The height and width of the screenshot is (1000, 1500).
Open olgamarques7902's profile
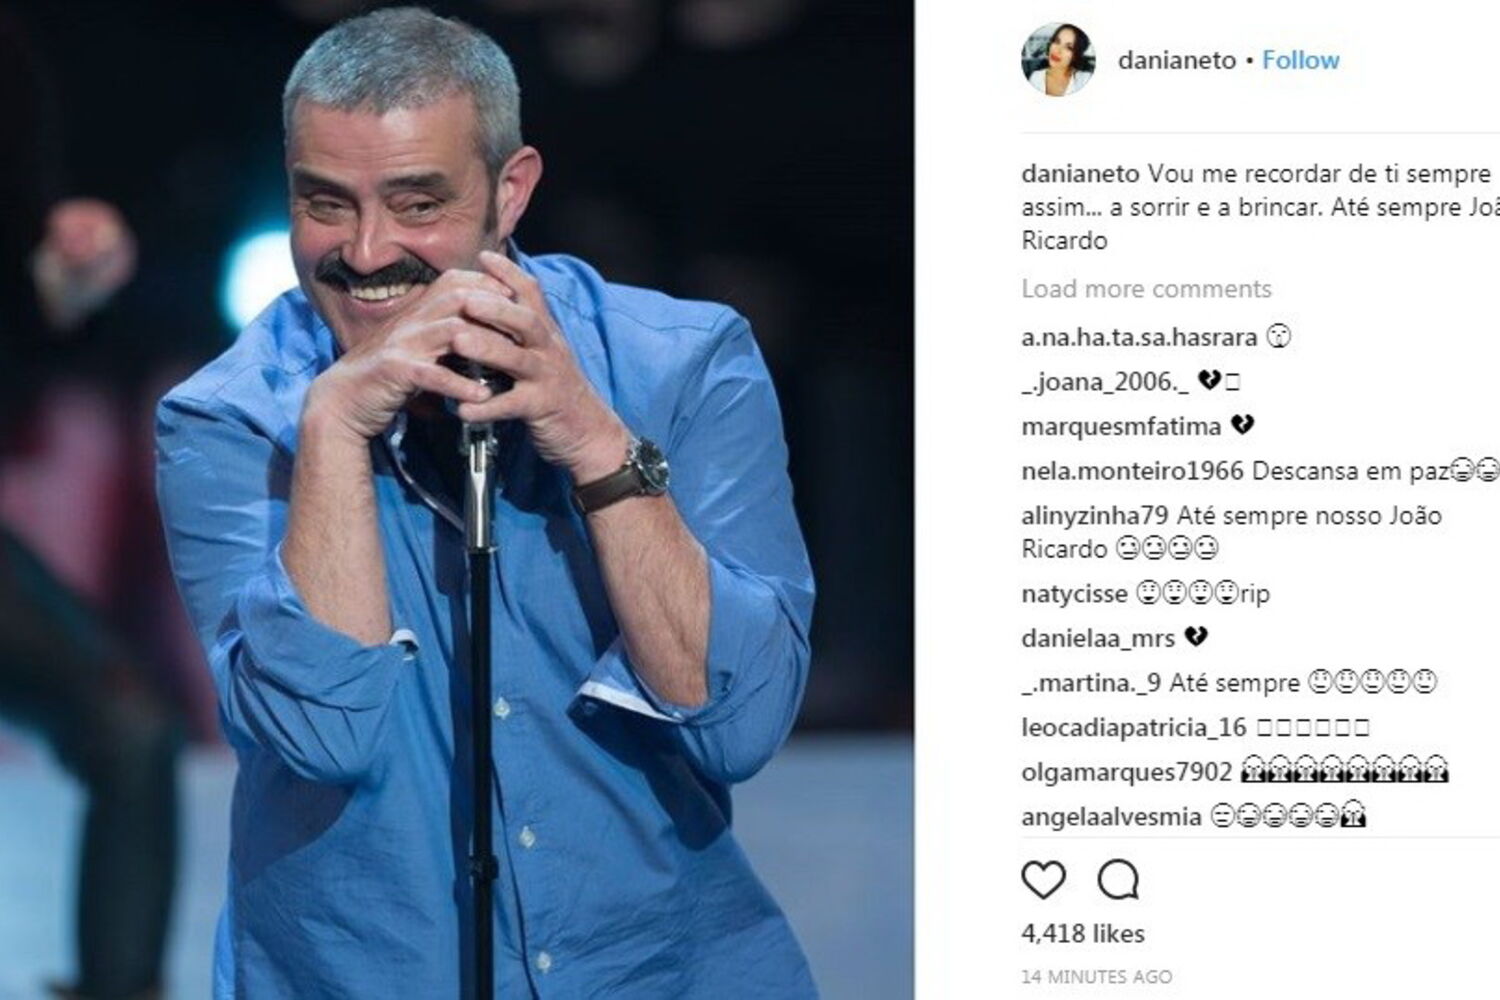coord(1127,772)
